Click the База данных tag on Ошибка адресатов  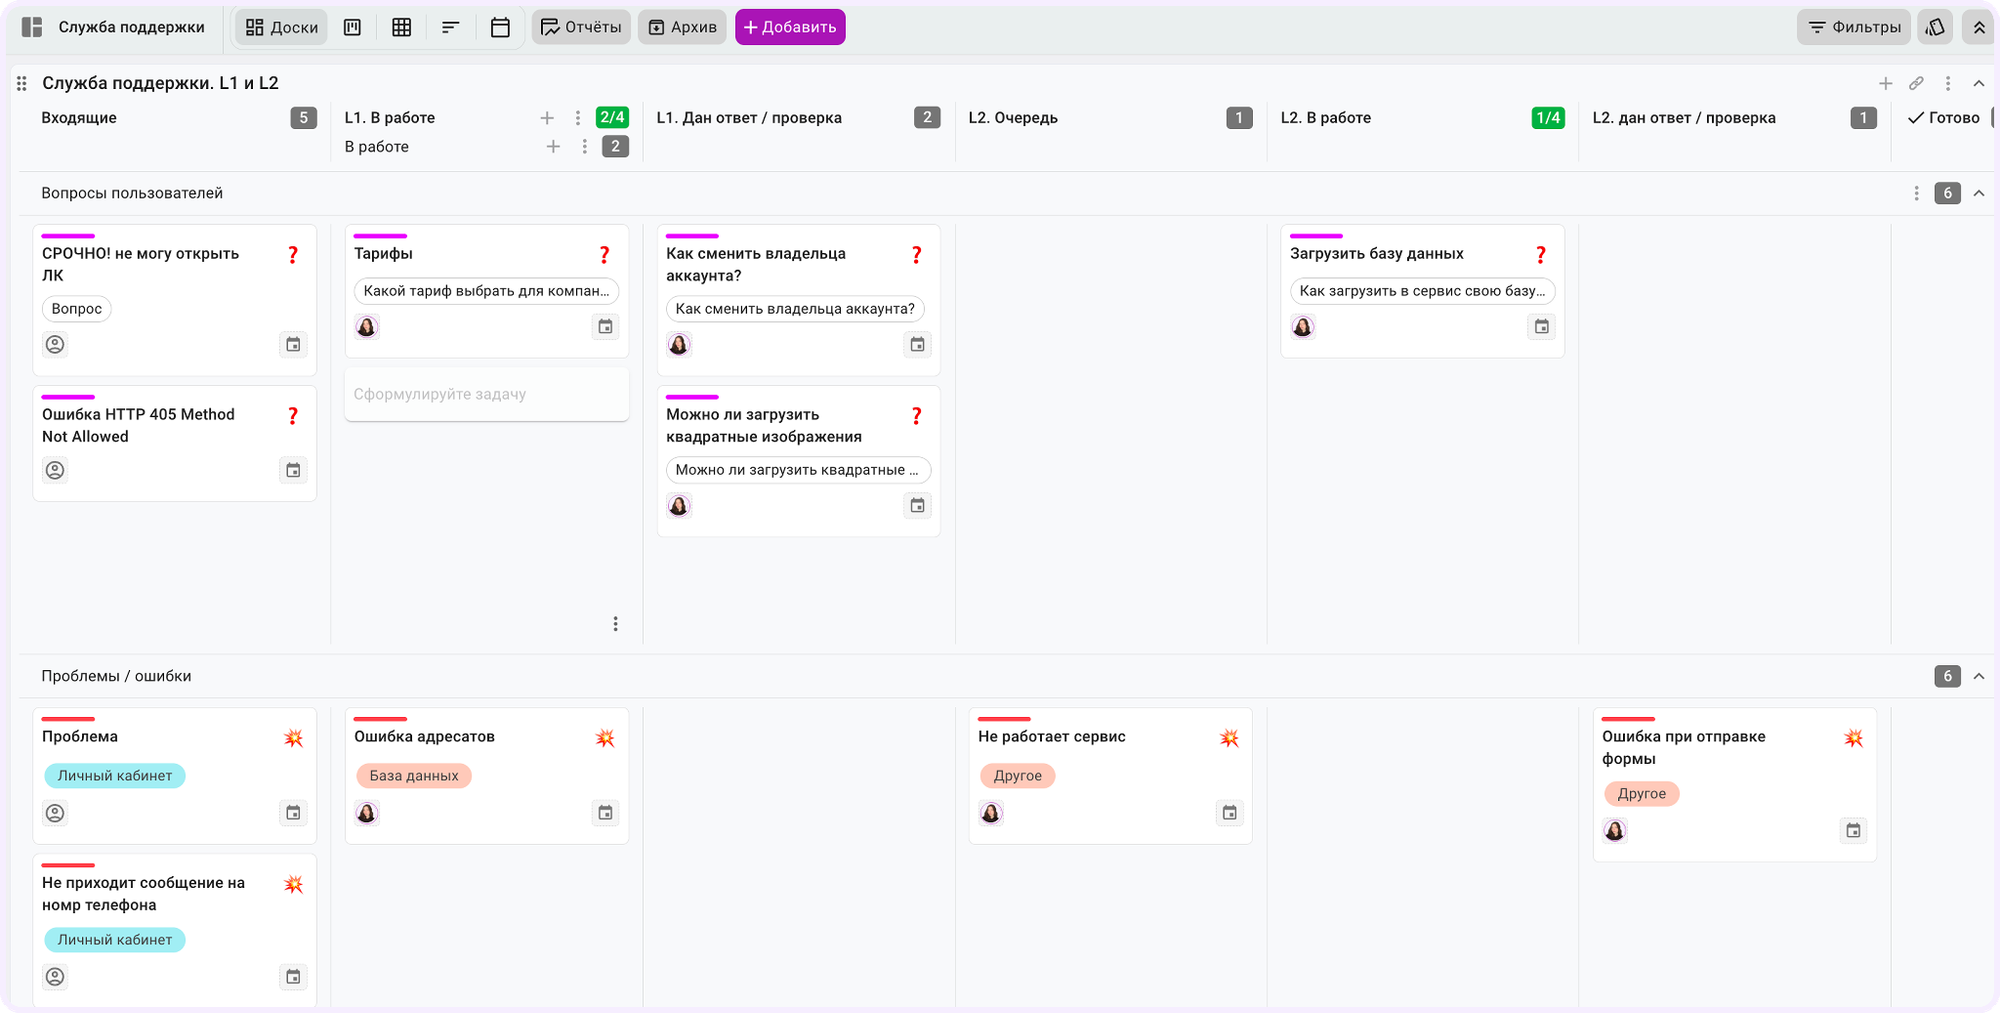click(414, 776)
